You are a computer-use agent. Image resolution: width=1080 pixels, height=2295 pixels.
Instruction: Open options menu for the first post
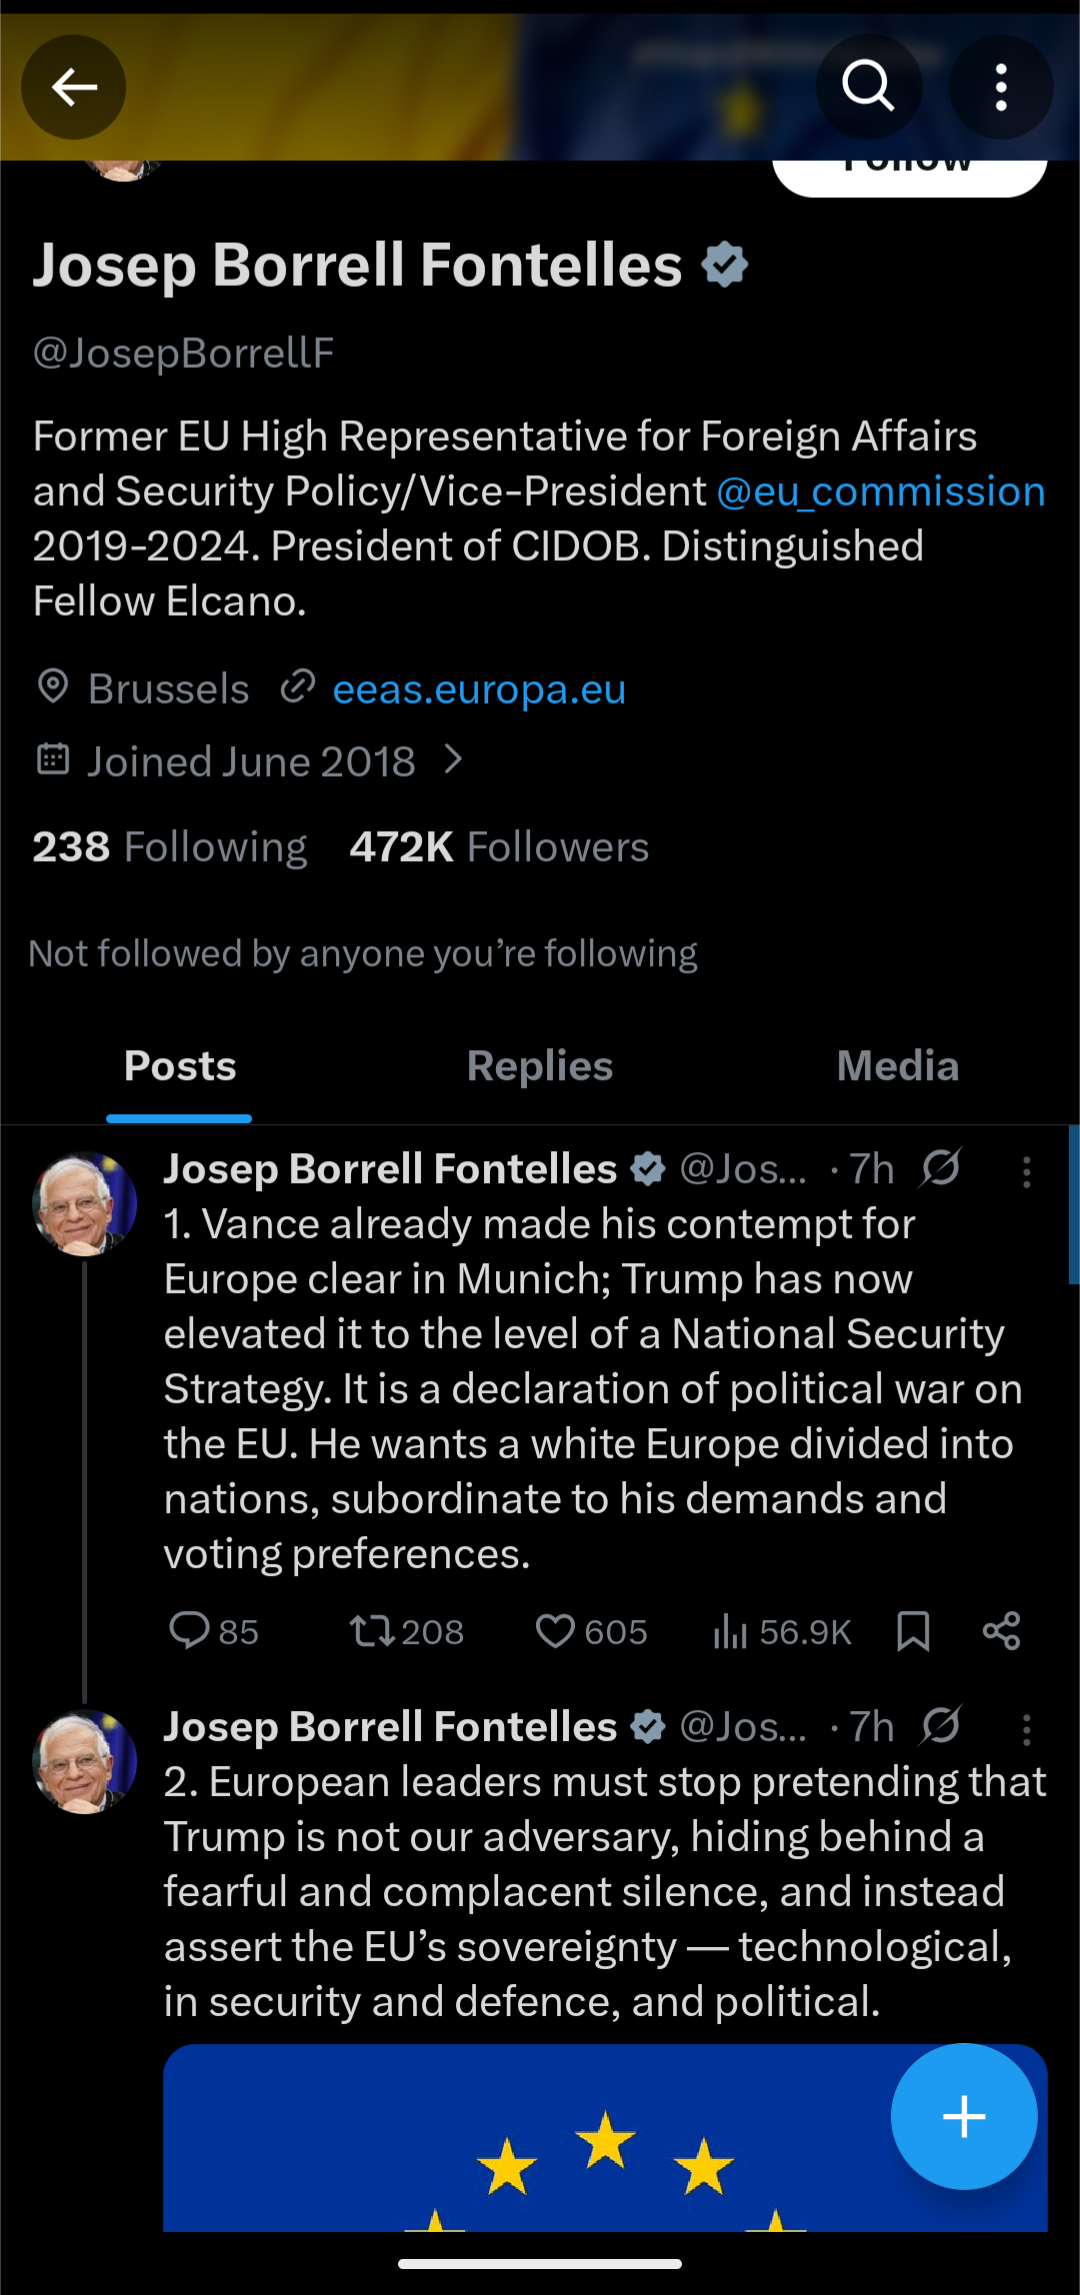point(1026,1171)
